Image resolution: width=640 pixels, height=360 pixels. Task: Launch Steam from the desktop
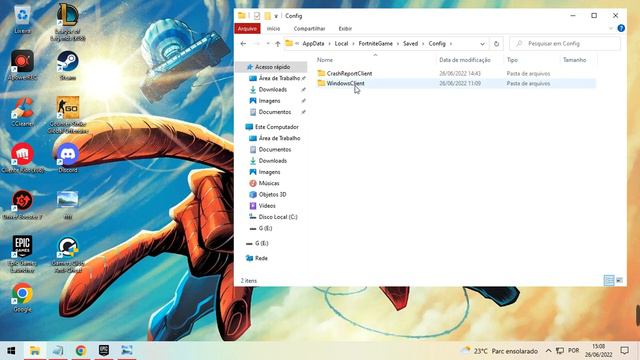point(68,64)
